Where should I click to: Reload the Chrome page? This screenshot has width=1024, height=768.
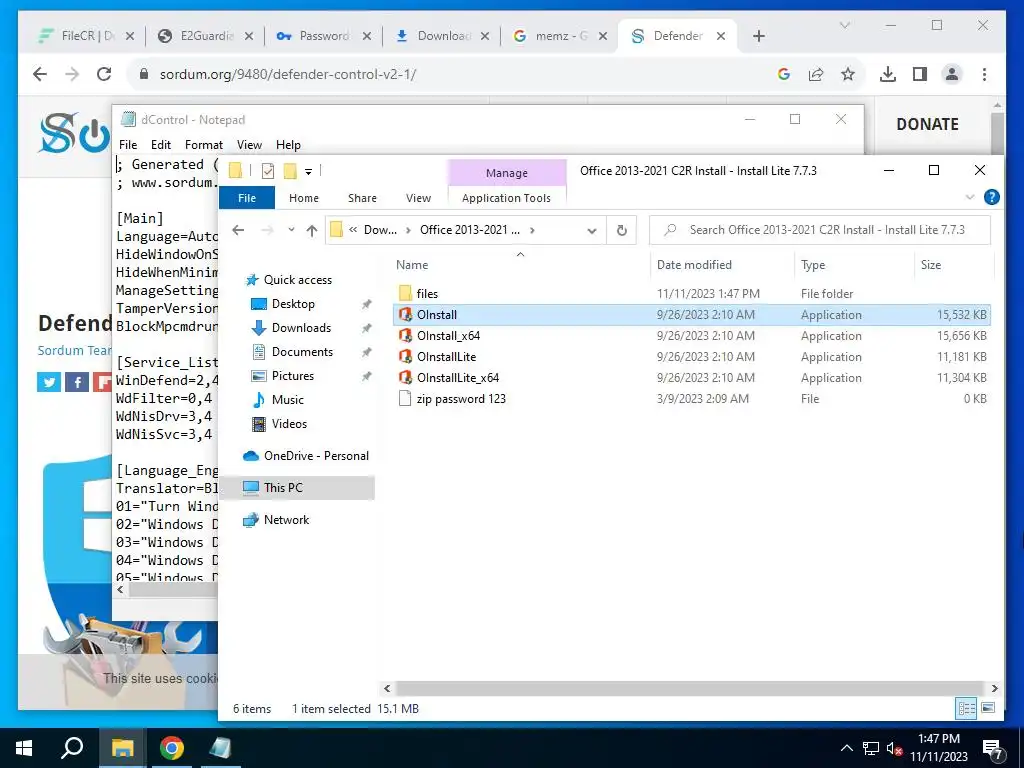104,74
